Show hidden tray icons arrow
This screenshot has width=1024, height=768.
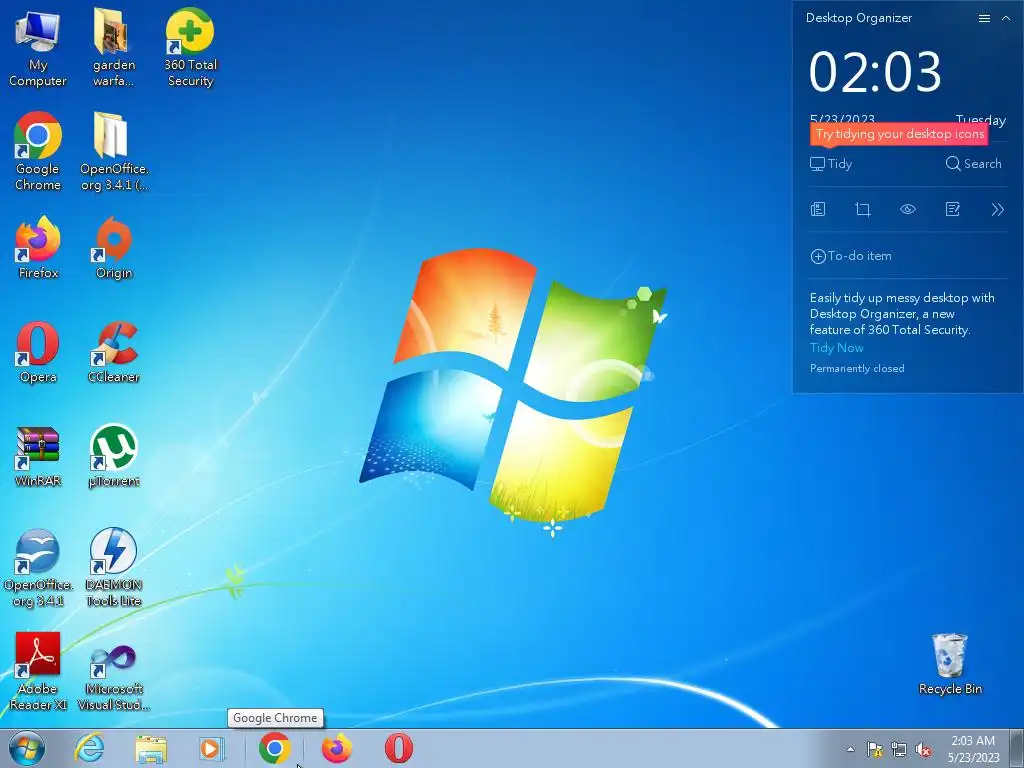(x=850, y=749)
